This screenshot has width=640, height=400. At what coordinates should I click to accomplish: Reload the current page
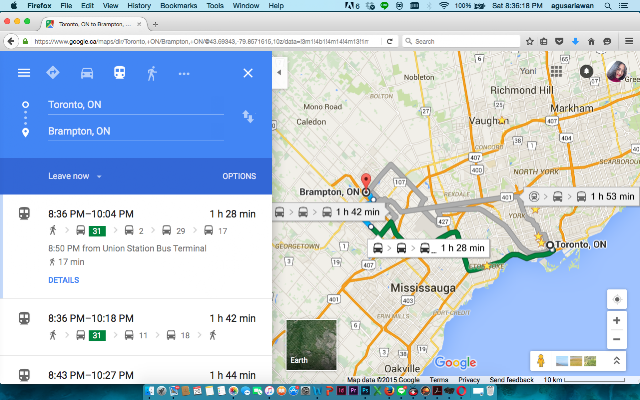click(x=389, y=41)
